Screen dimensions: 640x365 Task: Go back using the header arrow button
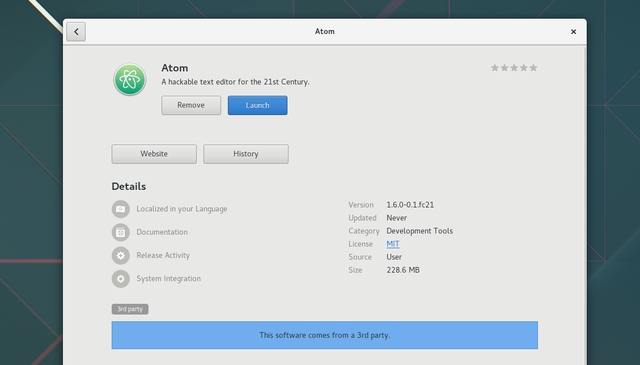click(76, 31)
